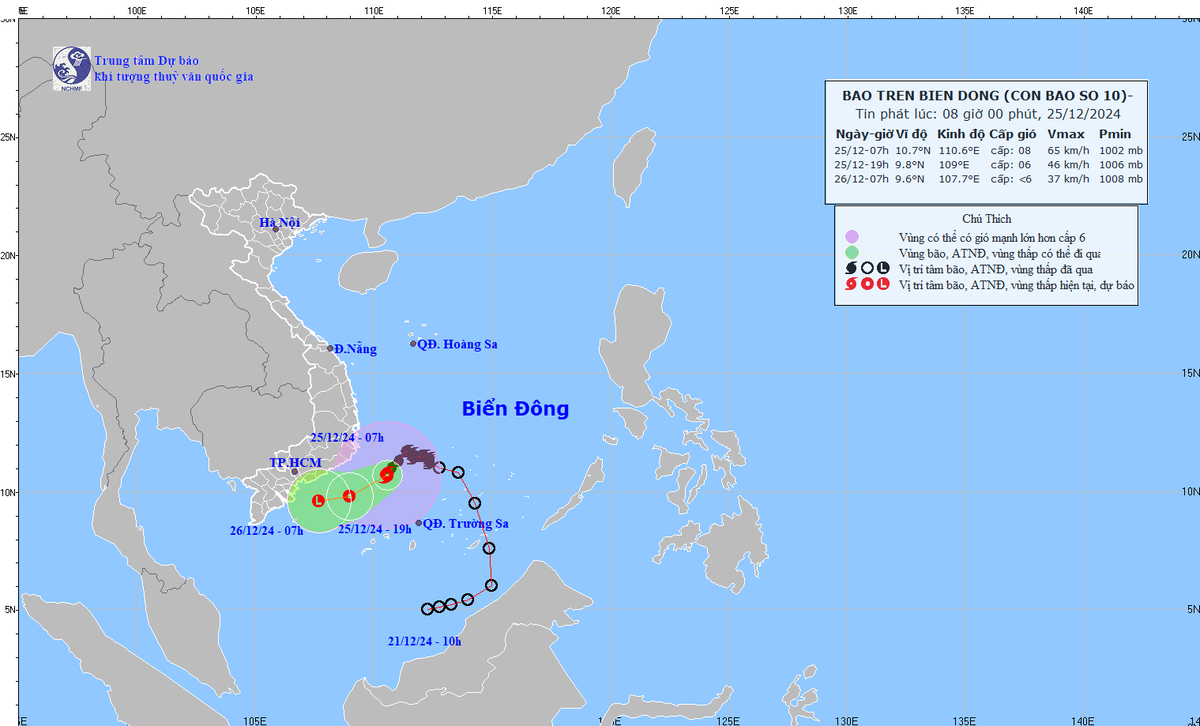Click the red L low-pressure forecast marker

(318, 500)
